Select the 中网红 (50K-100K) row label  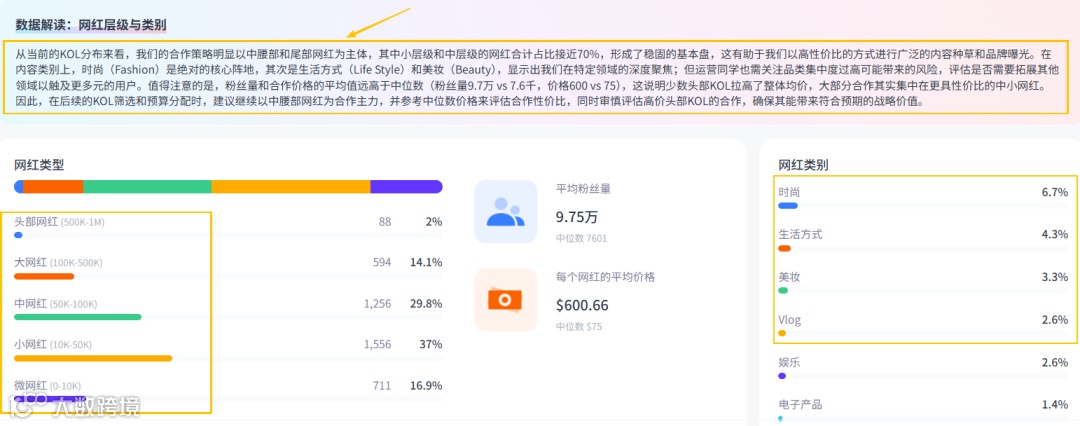(x=56, y=304)
